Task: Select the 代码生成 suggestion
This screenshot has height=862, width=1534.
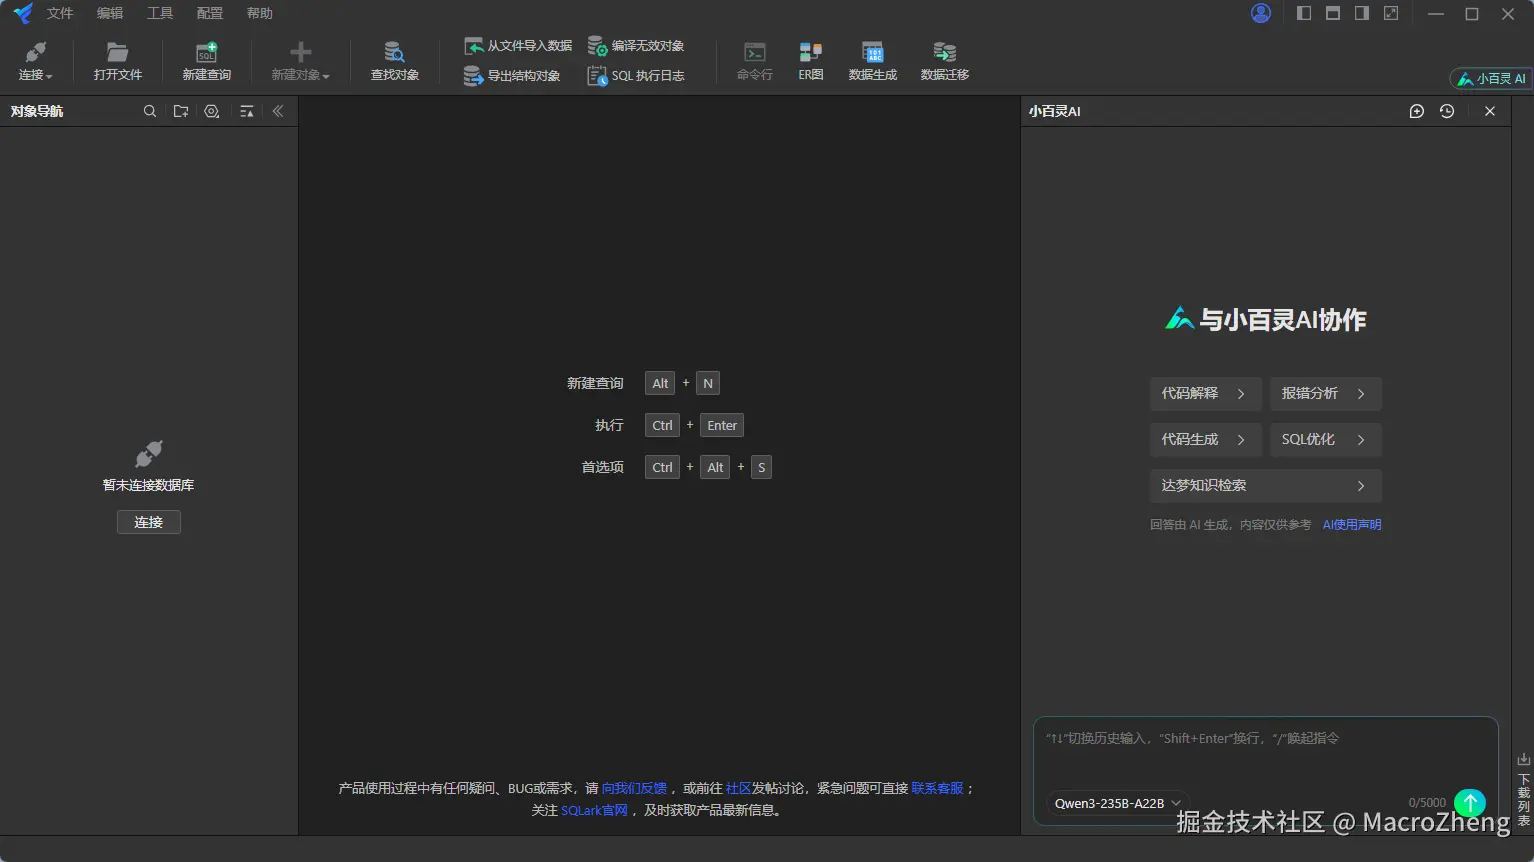Action: (1205, 440)
